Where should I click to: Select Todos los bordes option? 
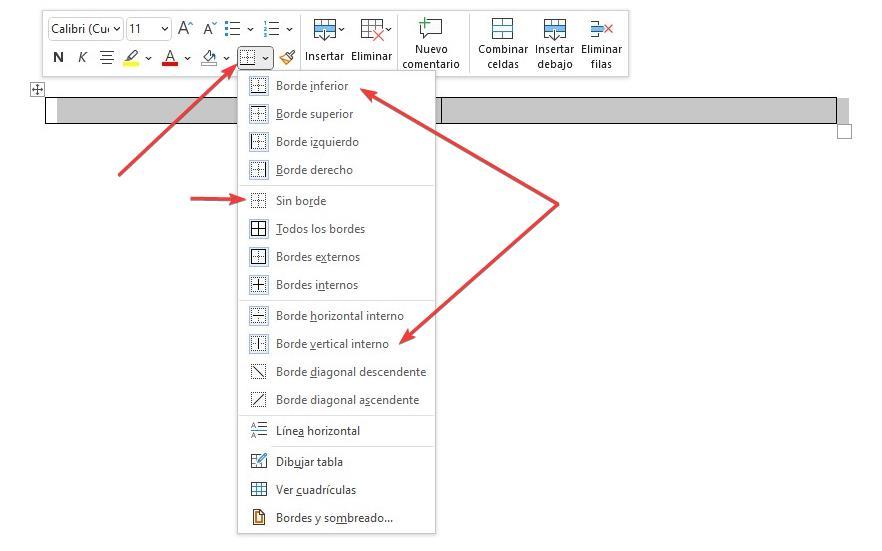(x=336, y=229)
